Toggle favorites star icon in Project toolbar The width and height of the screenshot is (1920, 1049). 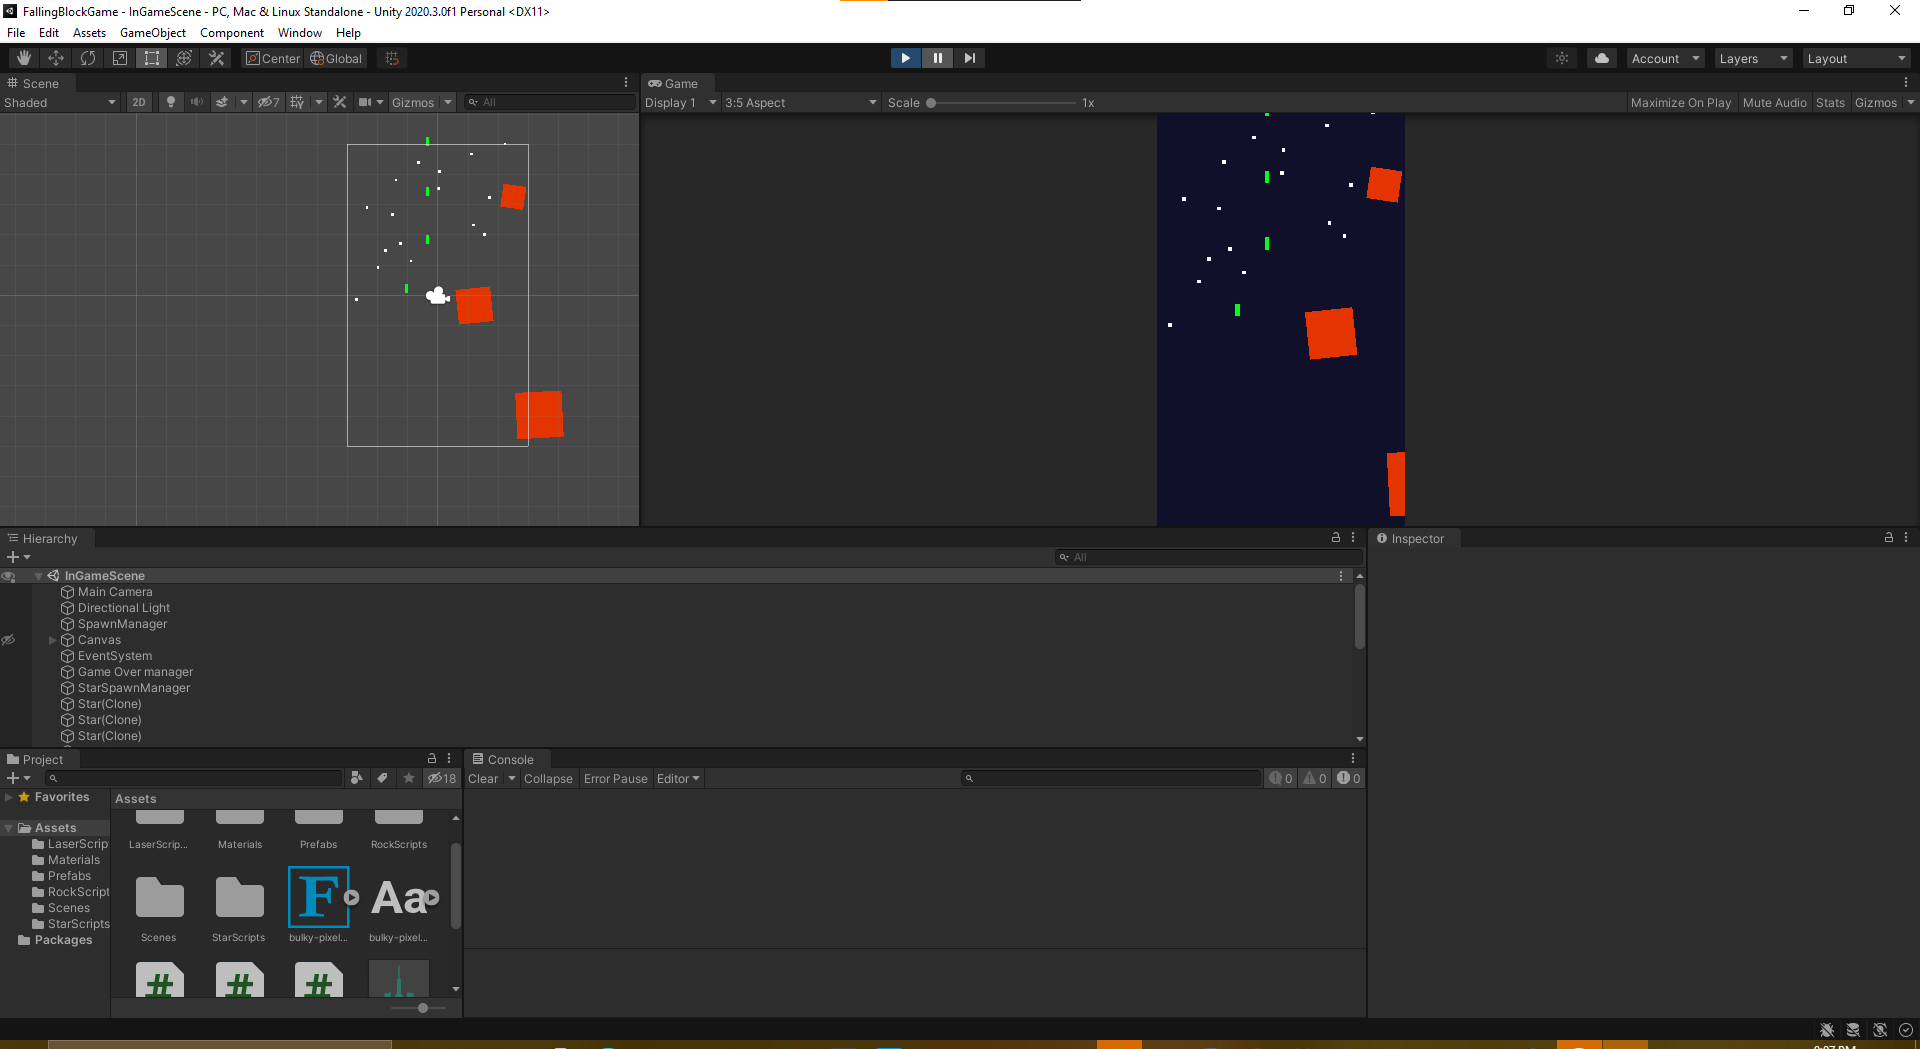(408, 778)
